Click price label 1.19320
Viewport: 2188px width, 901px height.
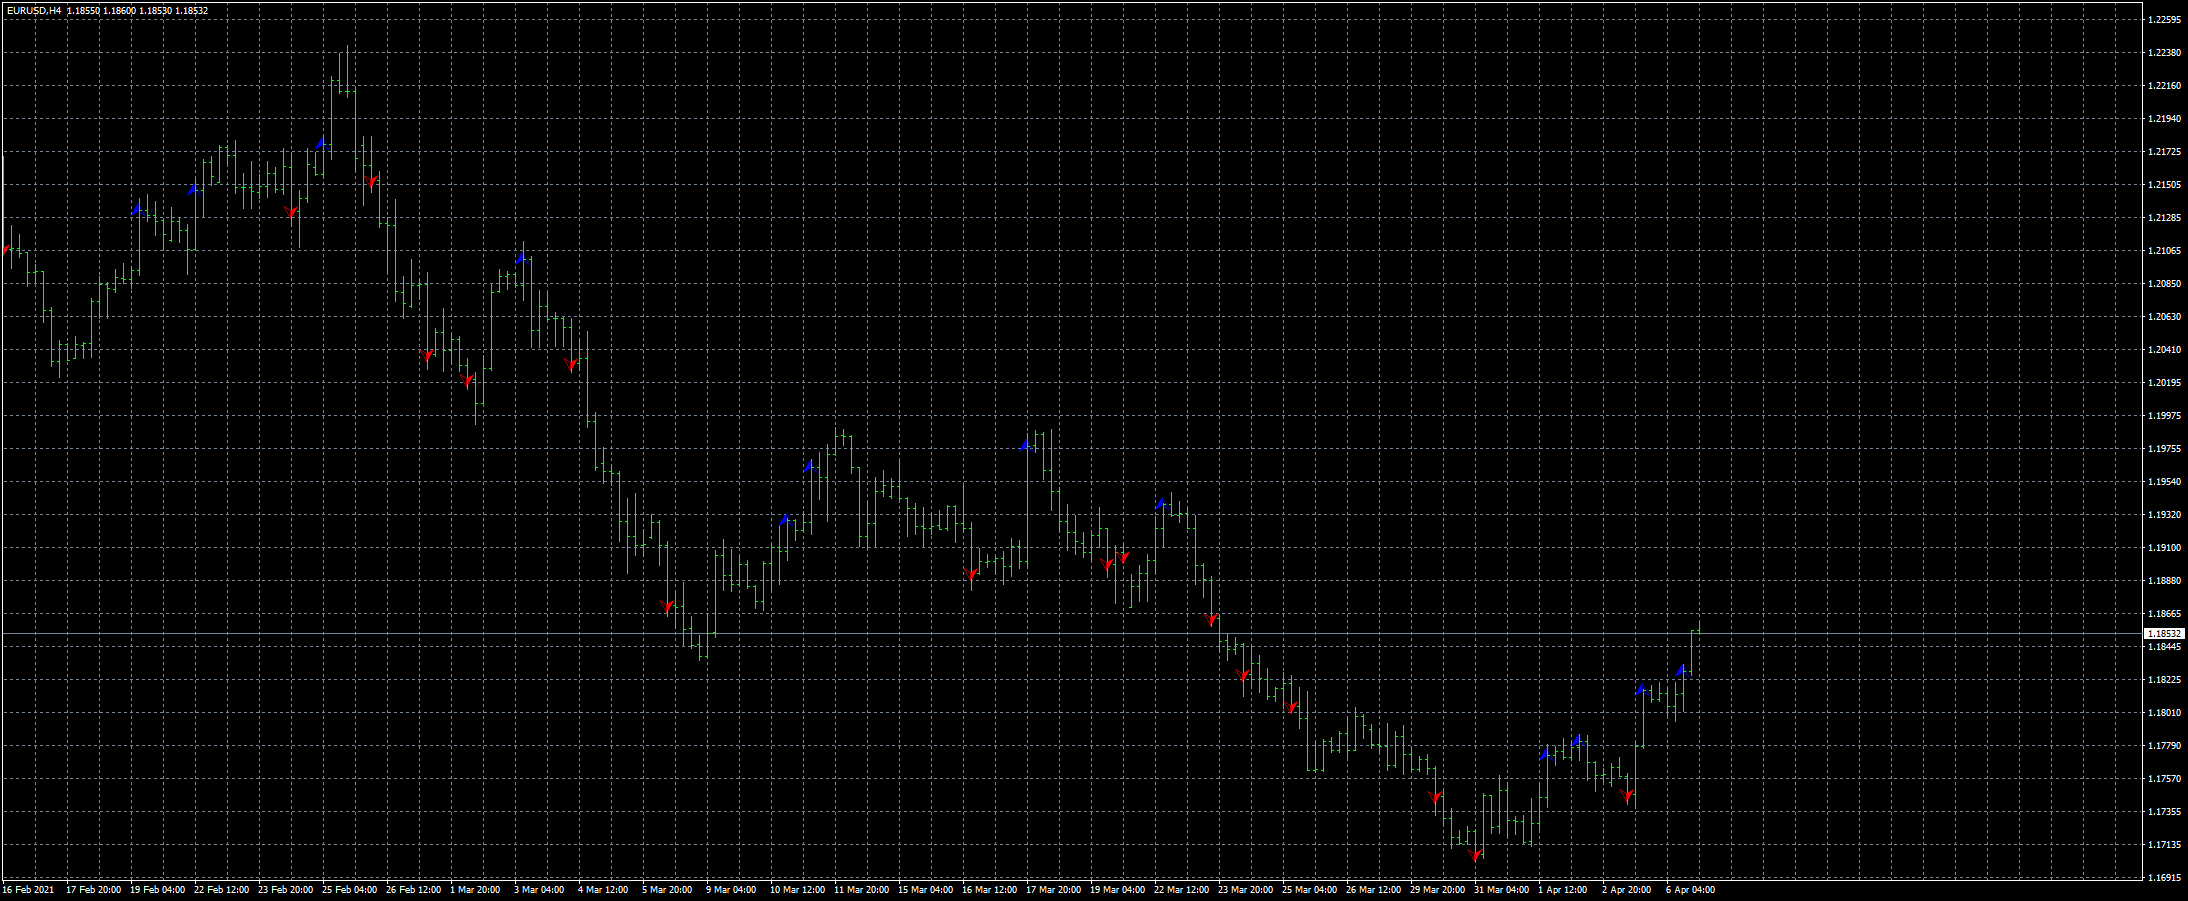[x=2163, y=514]
